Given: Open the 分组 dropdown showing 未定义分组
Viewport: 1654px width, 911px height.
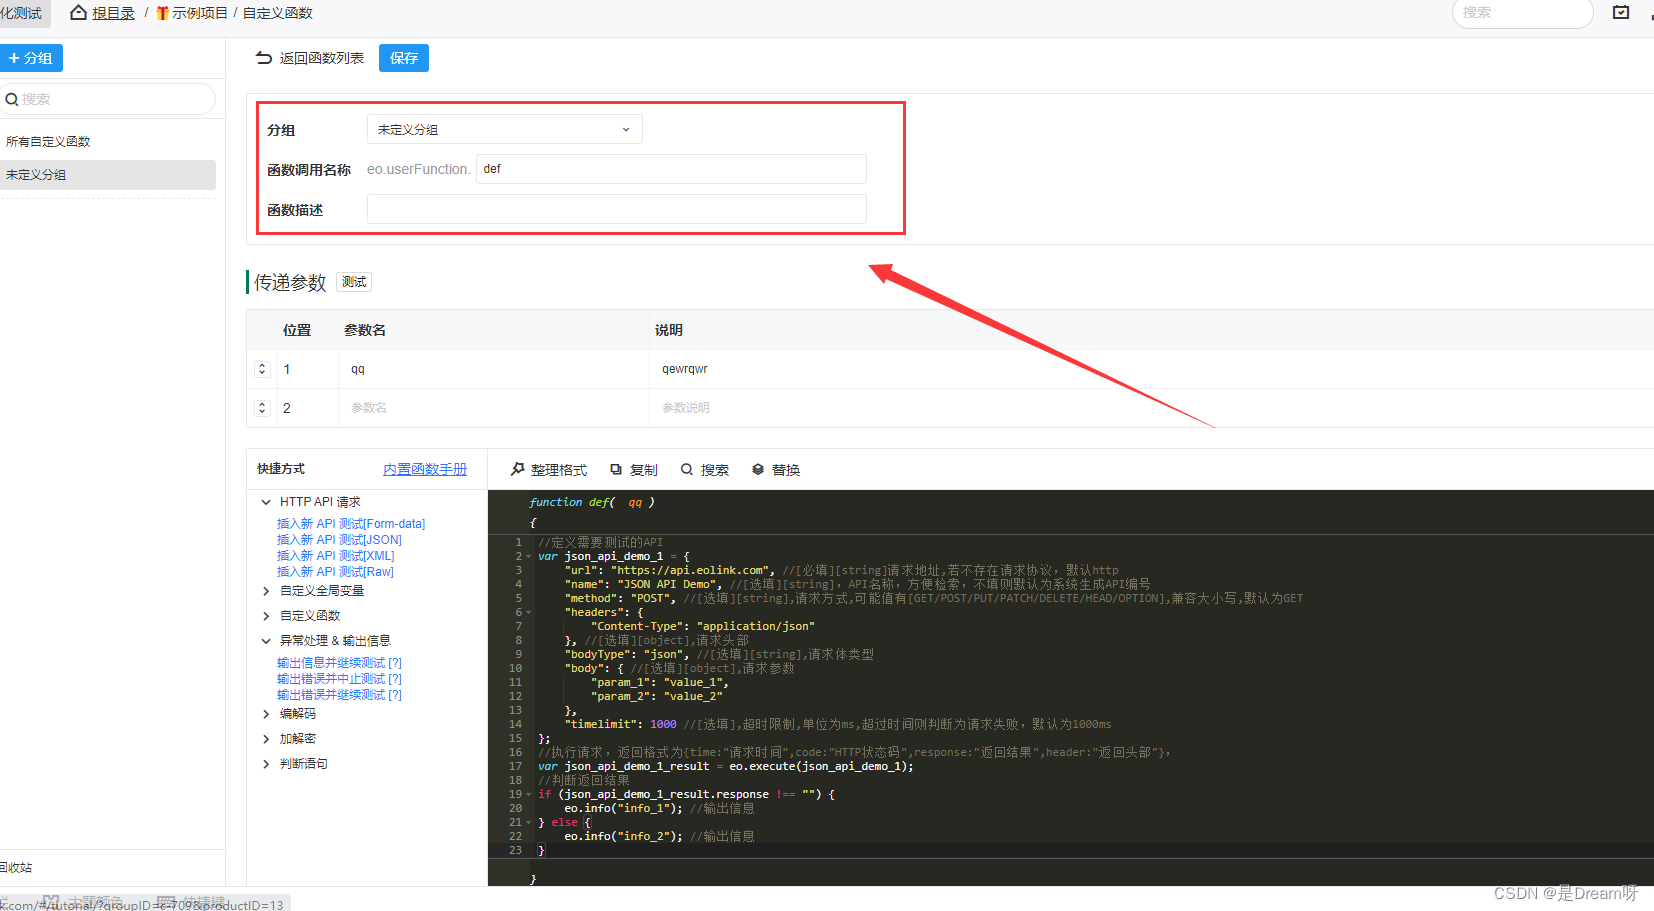Looking at the screenshot, I should click(505, 129).
